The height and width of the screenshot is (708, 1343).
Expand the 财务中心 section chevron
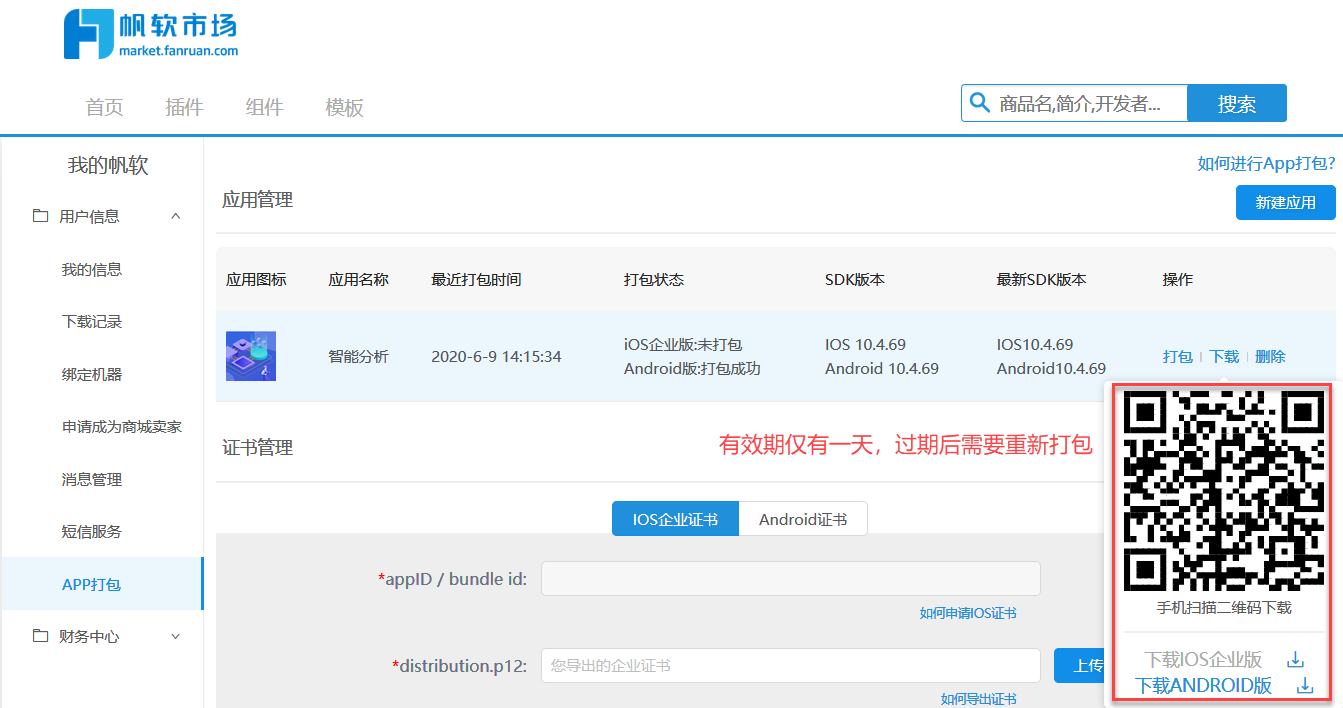176,636
